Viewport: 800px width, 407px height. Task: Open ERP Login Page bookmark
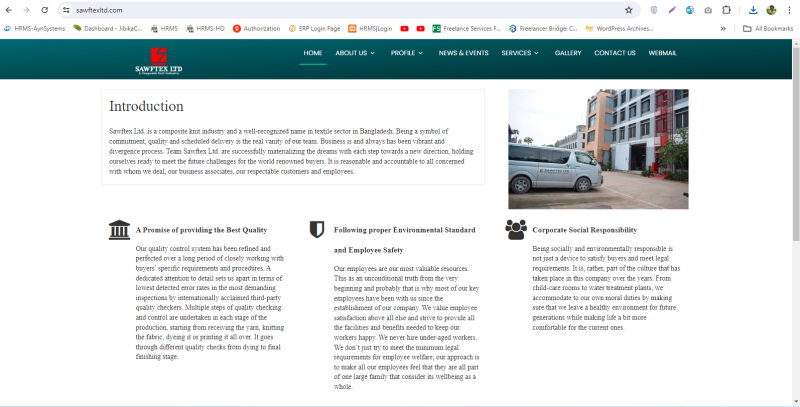point(314,29)
